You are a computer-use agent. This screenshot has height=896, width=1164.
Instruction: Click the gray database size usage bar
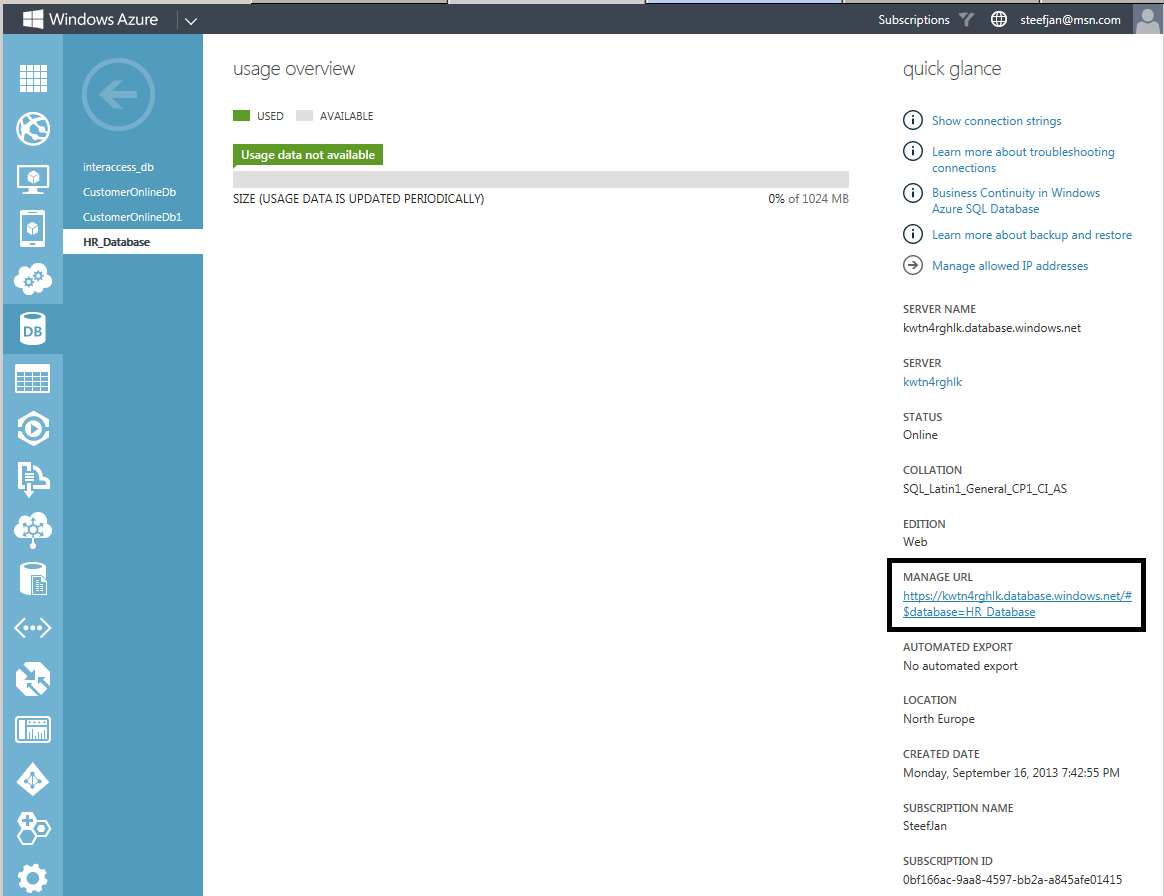coord(540,179)
